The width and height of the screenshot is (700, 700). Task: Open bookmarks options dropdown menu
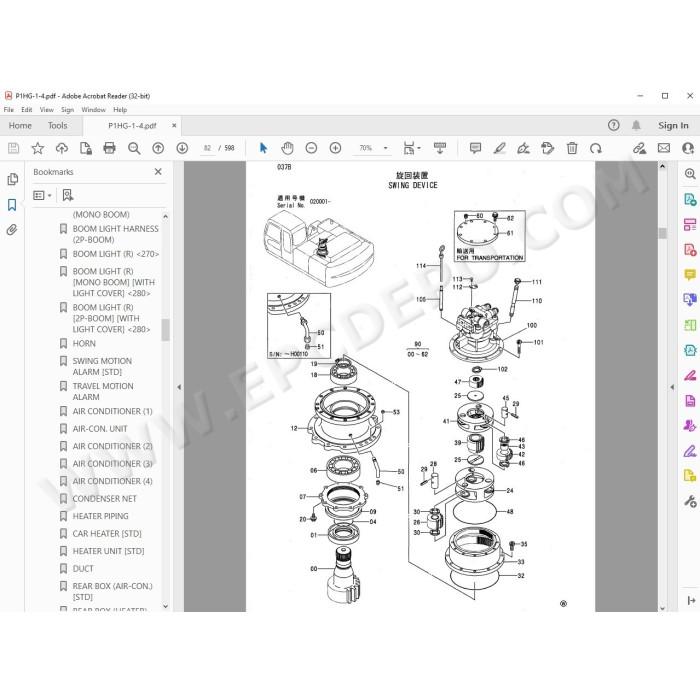click(42, 195)
